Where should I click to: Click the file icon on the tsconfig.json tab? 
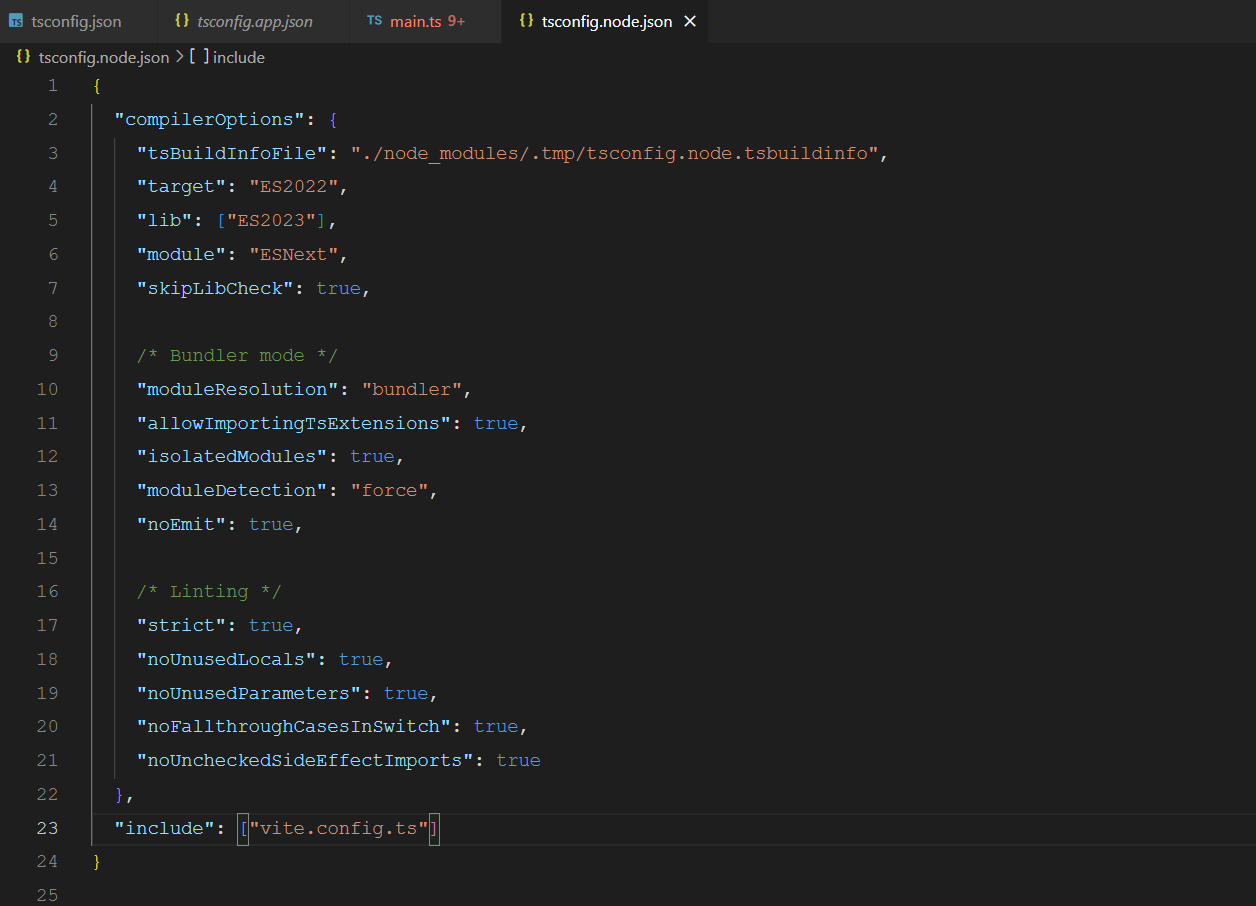coord(16,21)
